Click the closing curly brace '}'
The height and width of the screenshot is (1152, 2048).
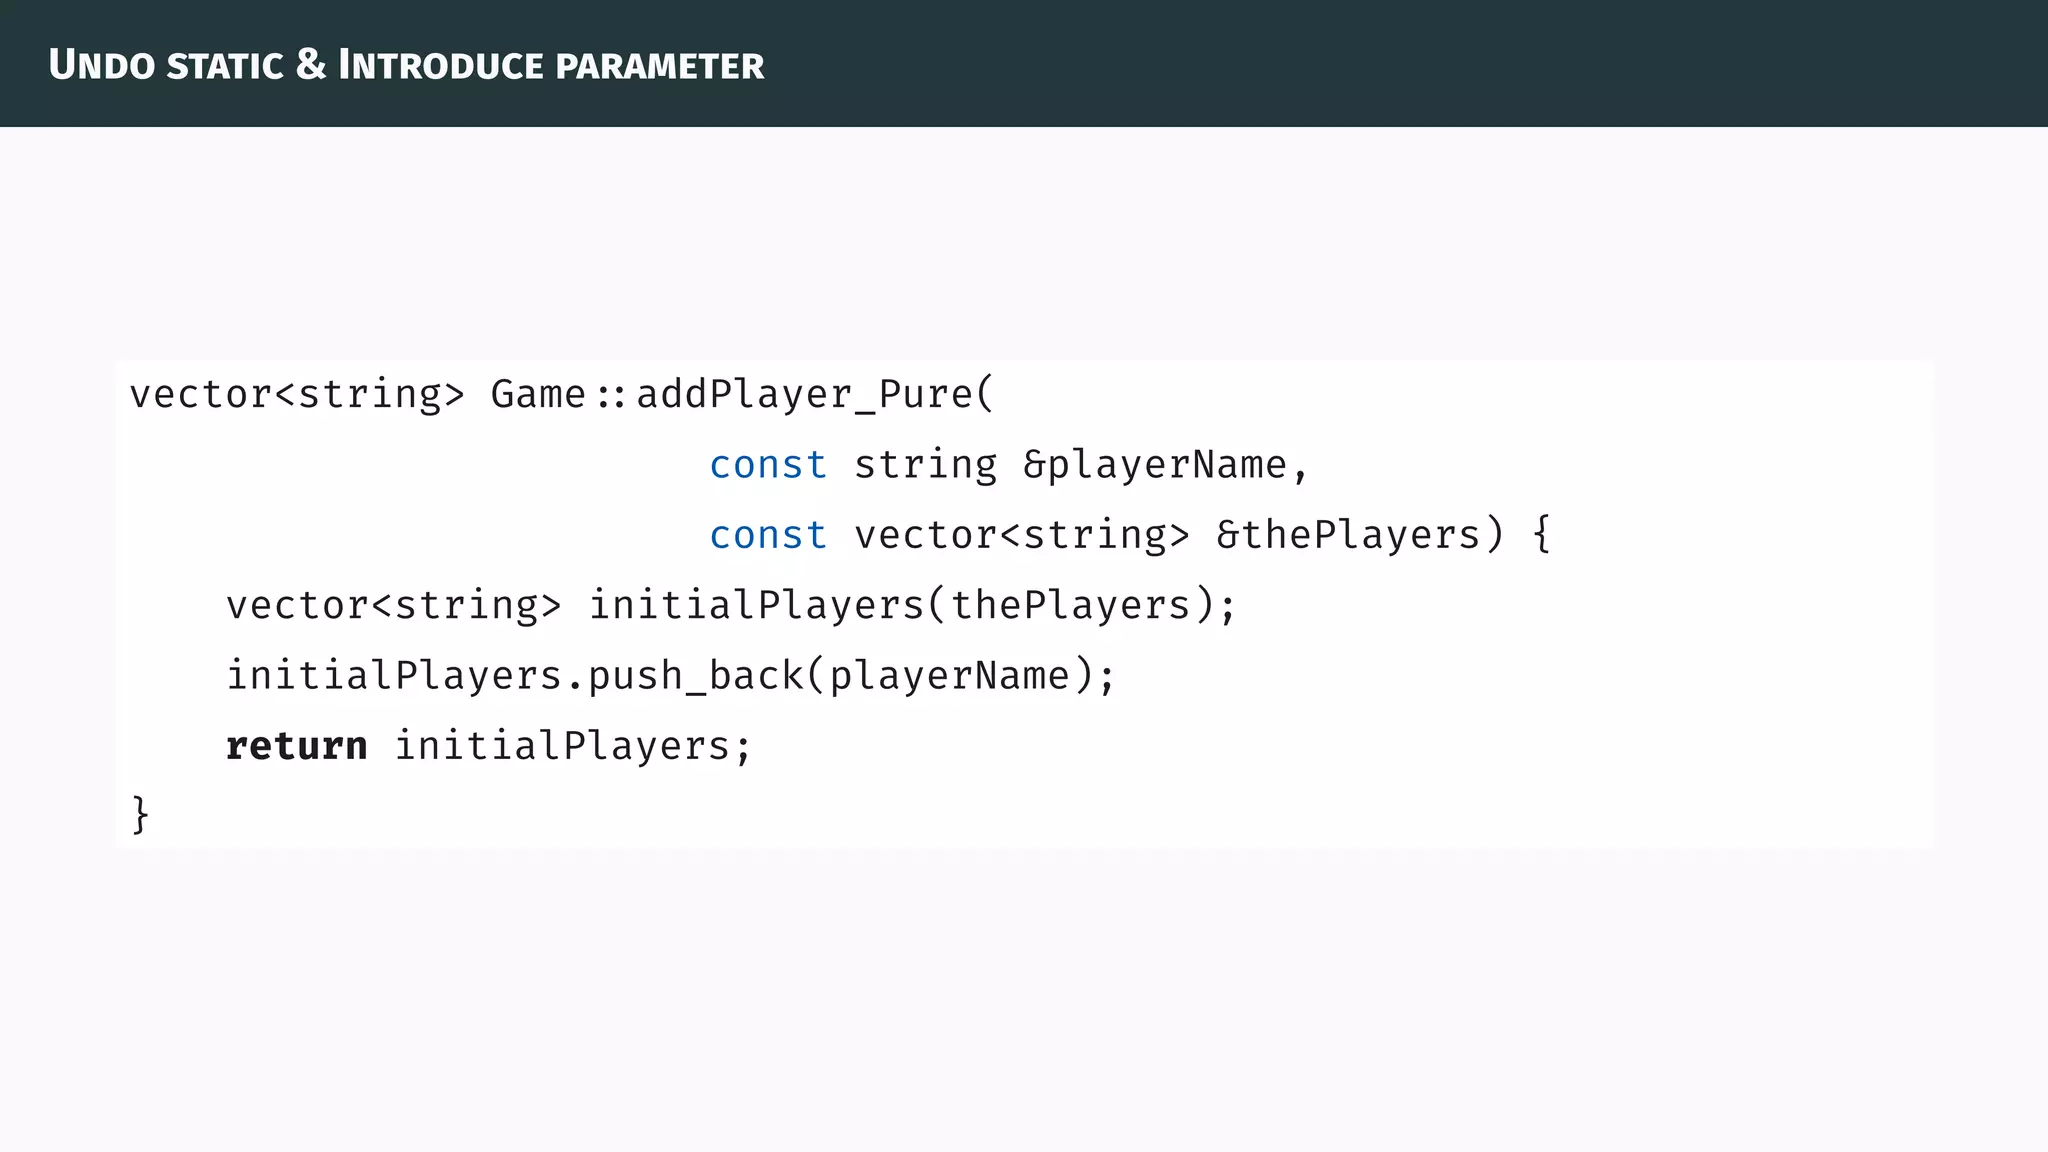[140, 814]
